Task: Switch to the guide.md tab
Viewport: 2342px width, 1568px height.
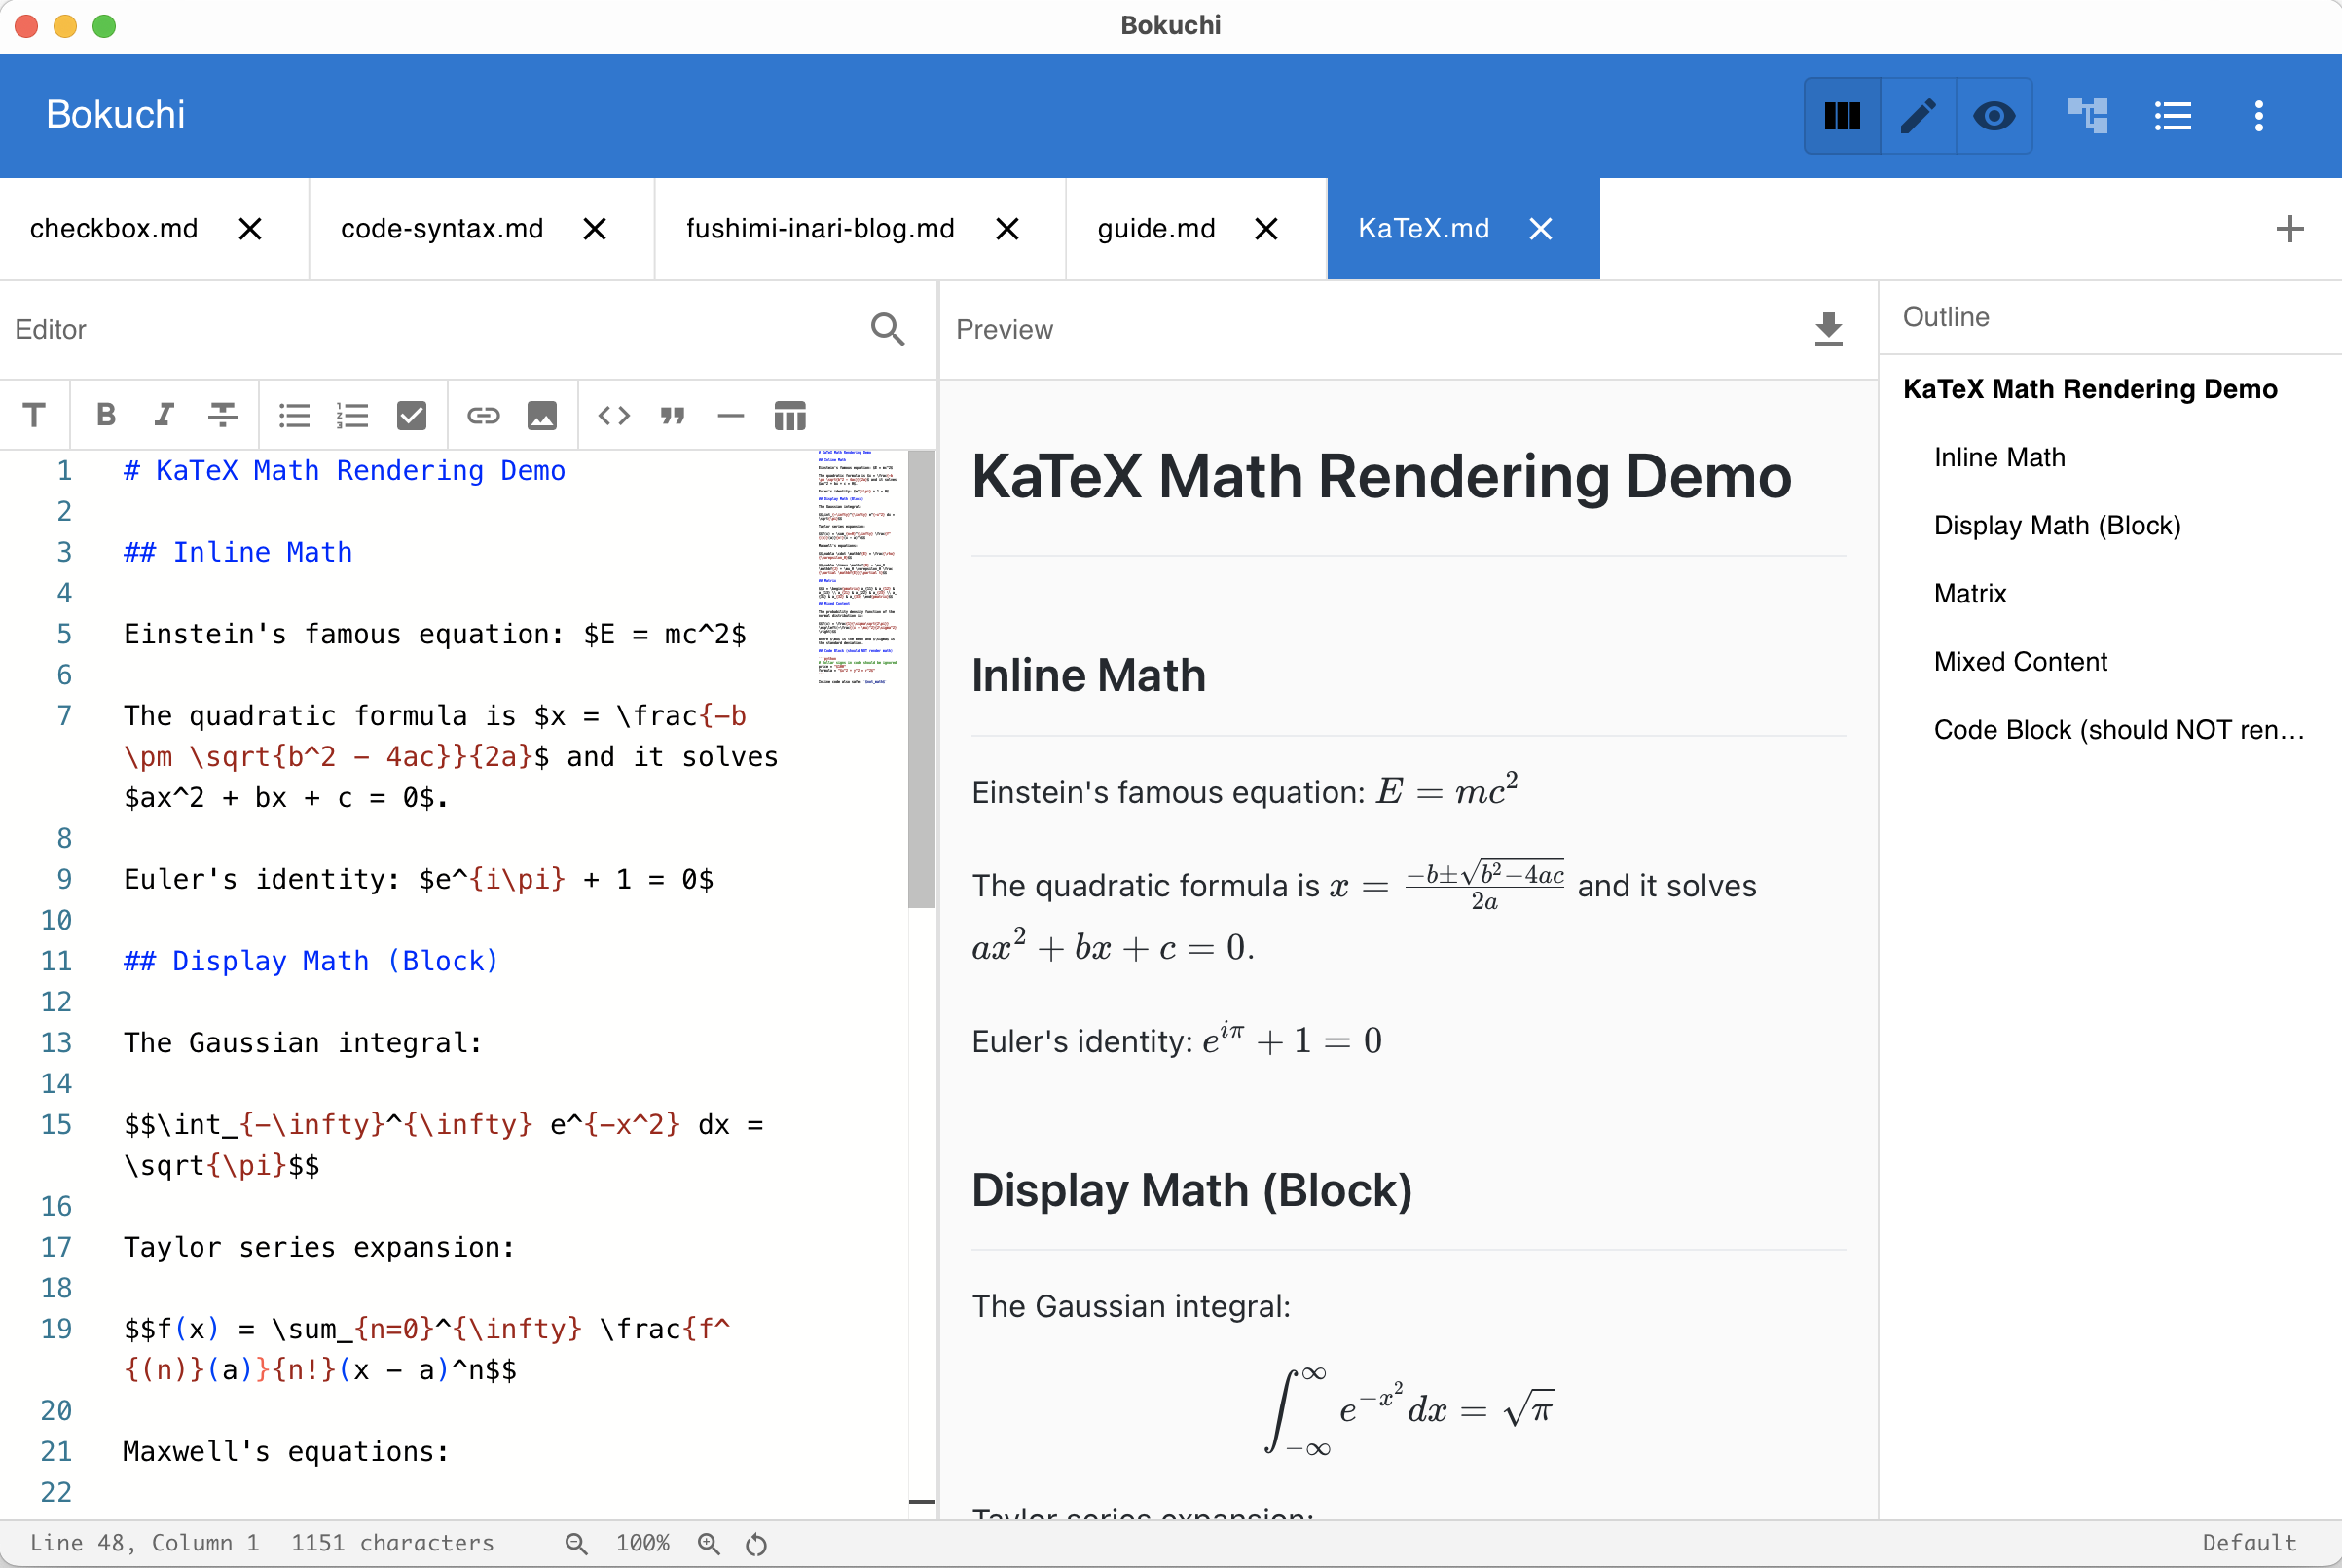Action: pos(1155,228)
